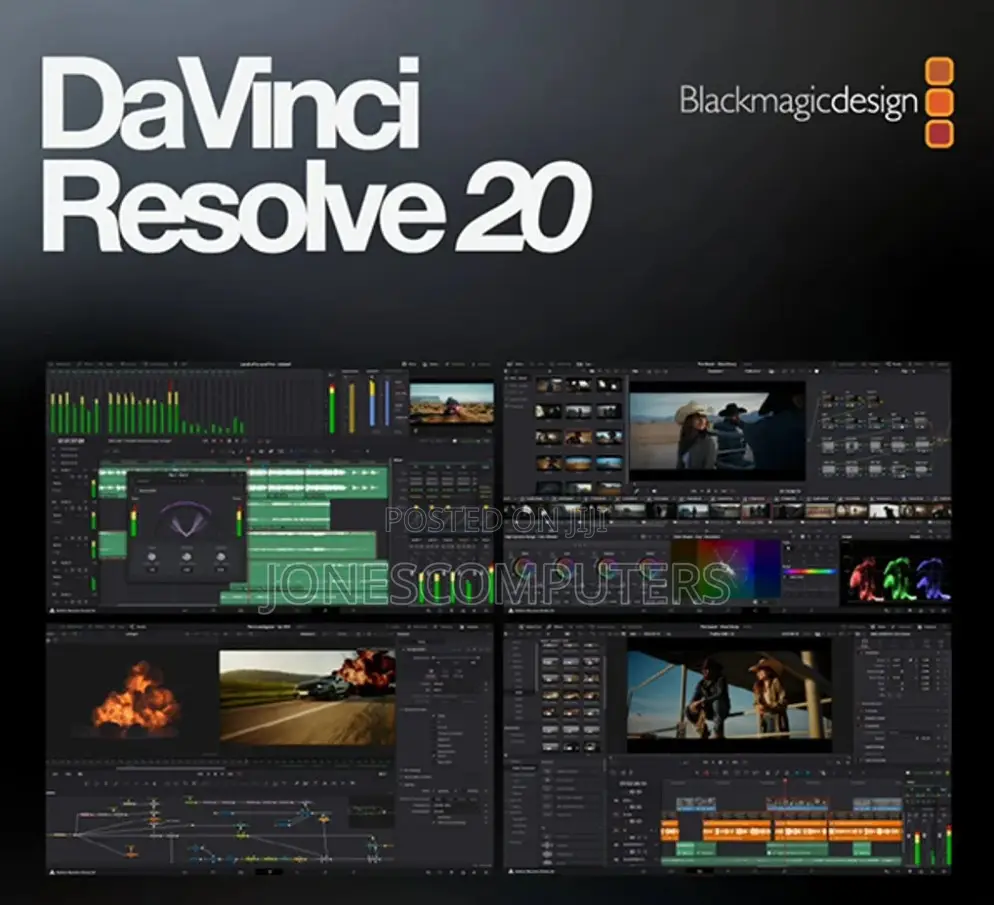
Task: Click the second Gamma color wheel on the Color page
Action: point(565,566)
